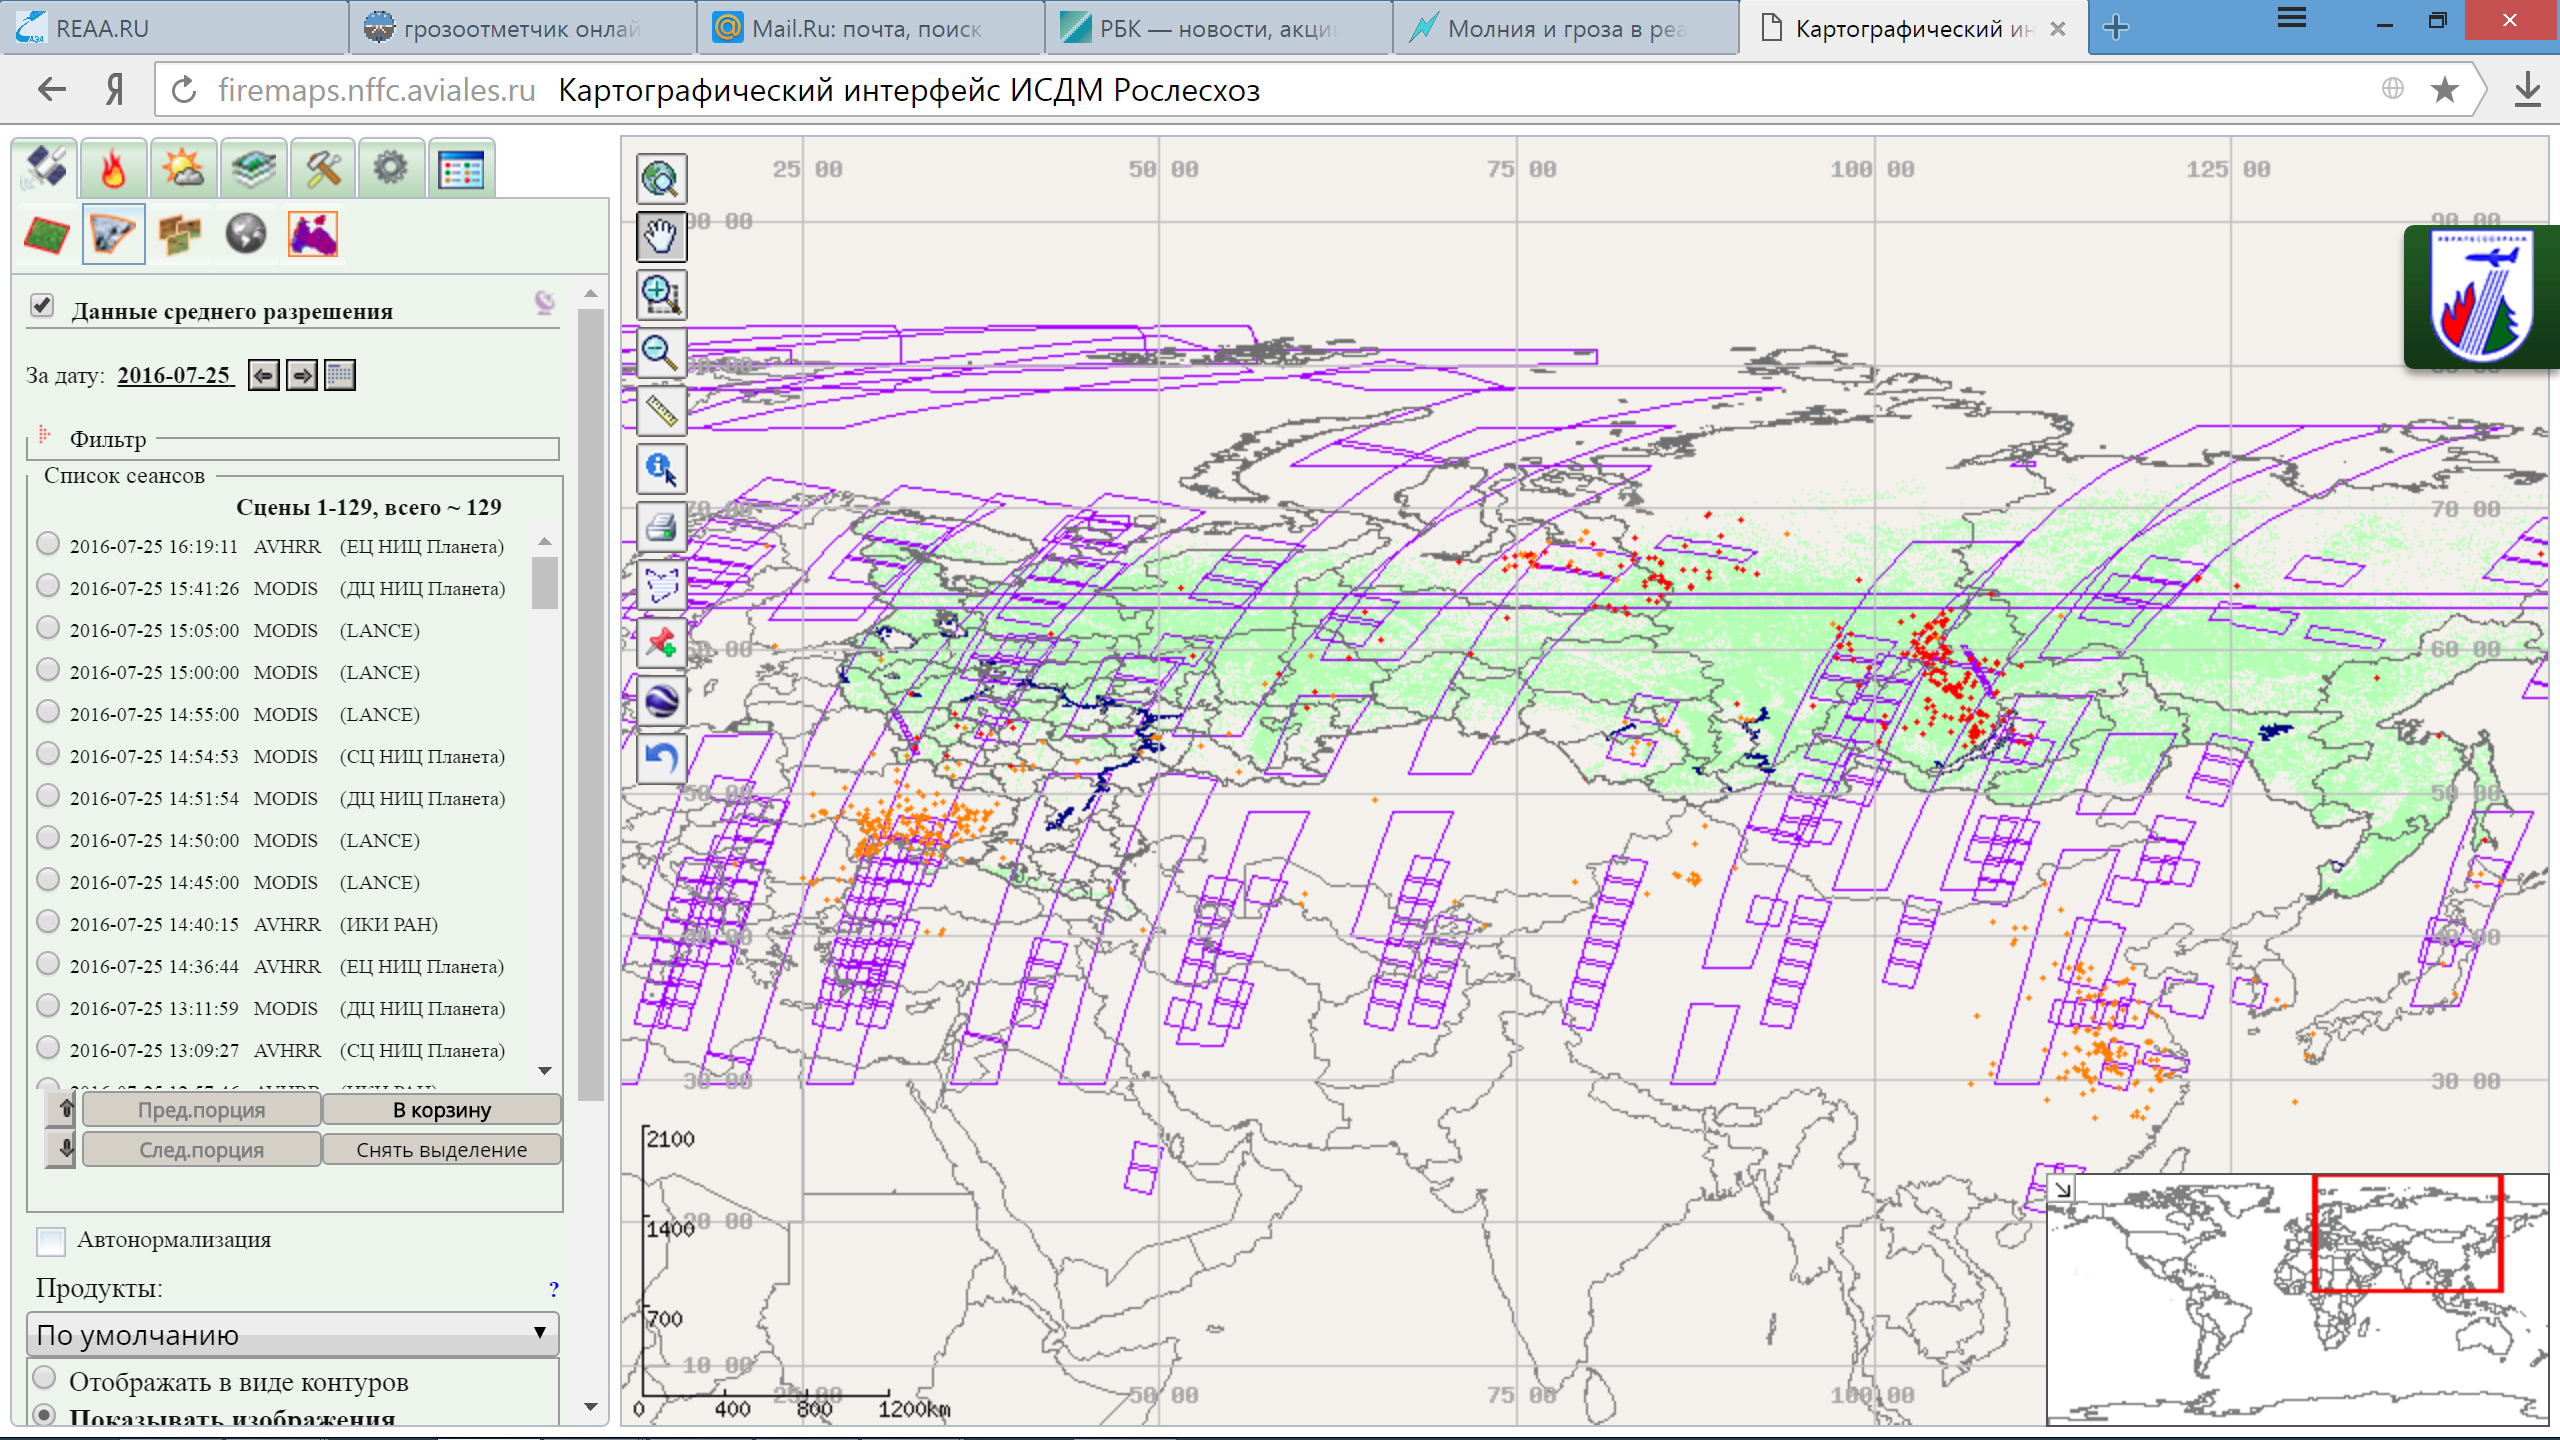The width and height of the screenshot is (2560, 1440).
Task: Collapse the overview map corner arrow
Action: tap(2063, 1189)
